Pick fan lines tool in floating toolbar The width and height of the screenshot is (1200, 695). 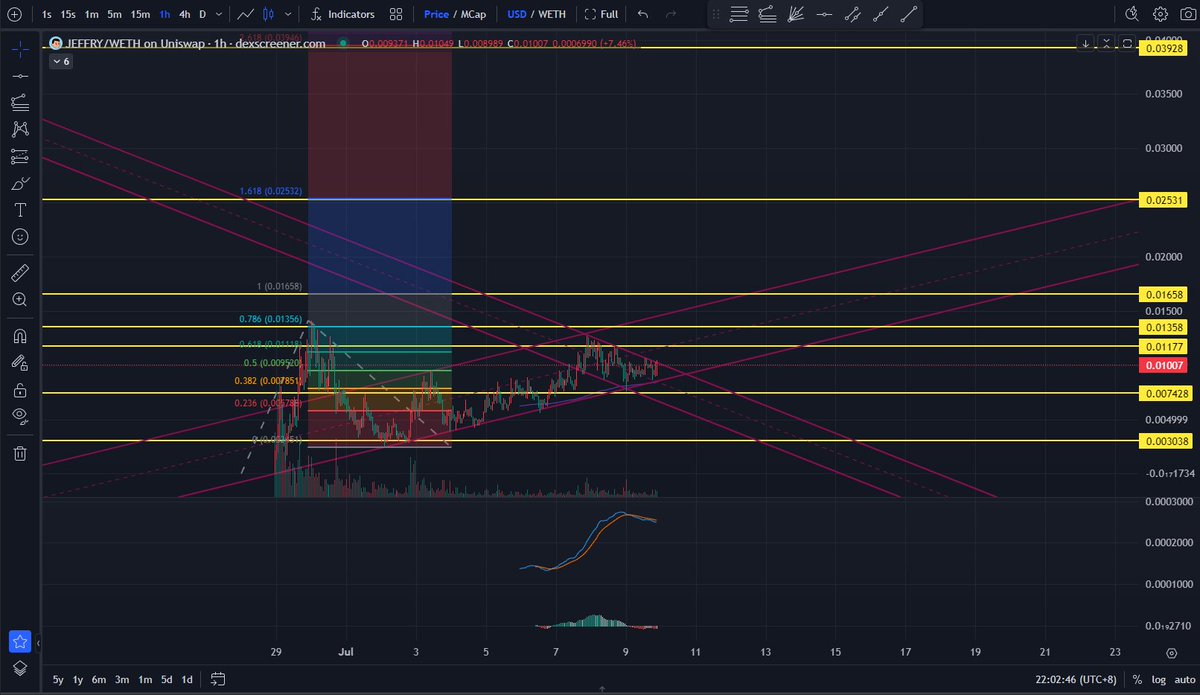(x=797, y=15)
